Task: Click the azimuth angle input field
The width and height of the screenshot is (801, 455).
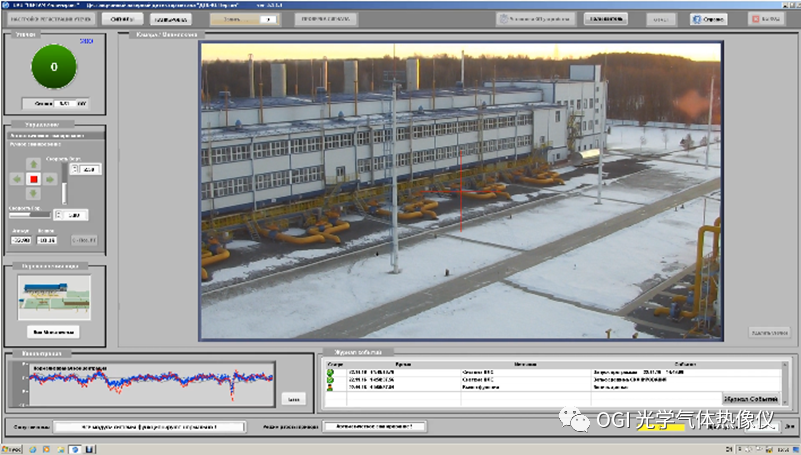Action: coord(20,240)
